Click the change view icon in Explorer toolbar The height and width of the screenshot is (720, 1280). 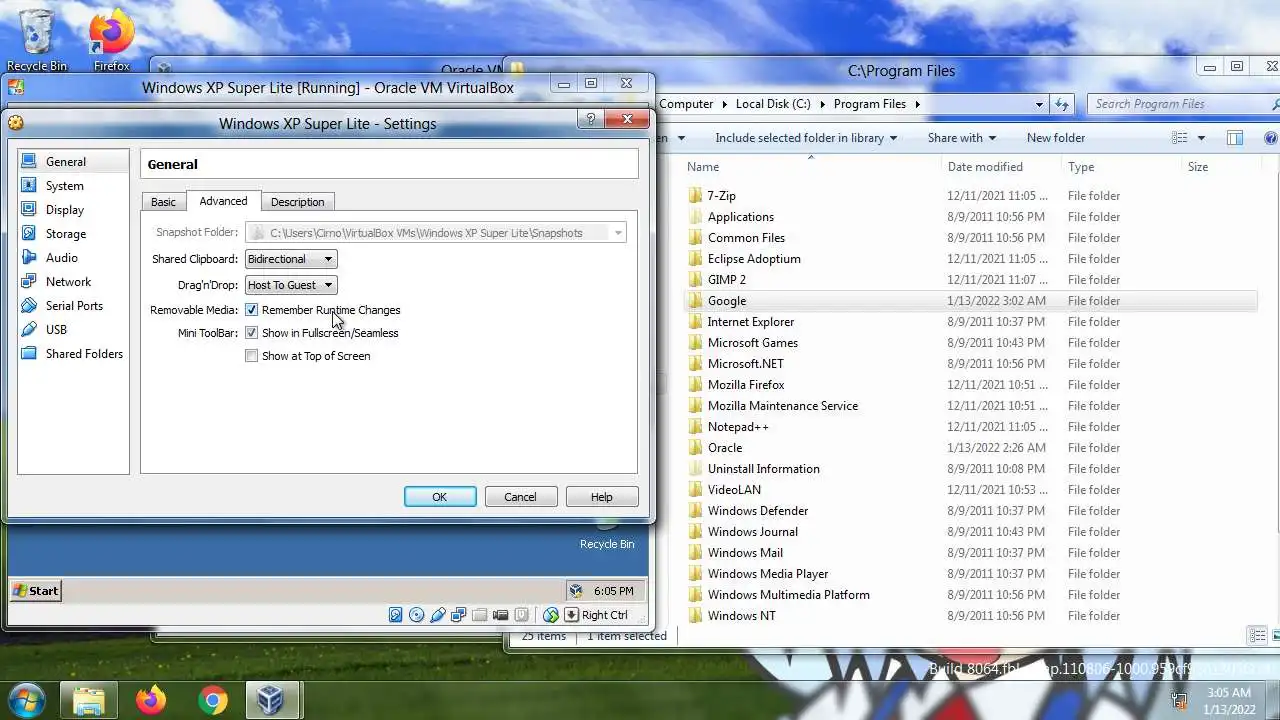(1180, 138)
